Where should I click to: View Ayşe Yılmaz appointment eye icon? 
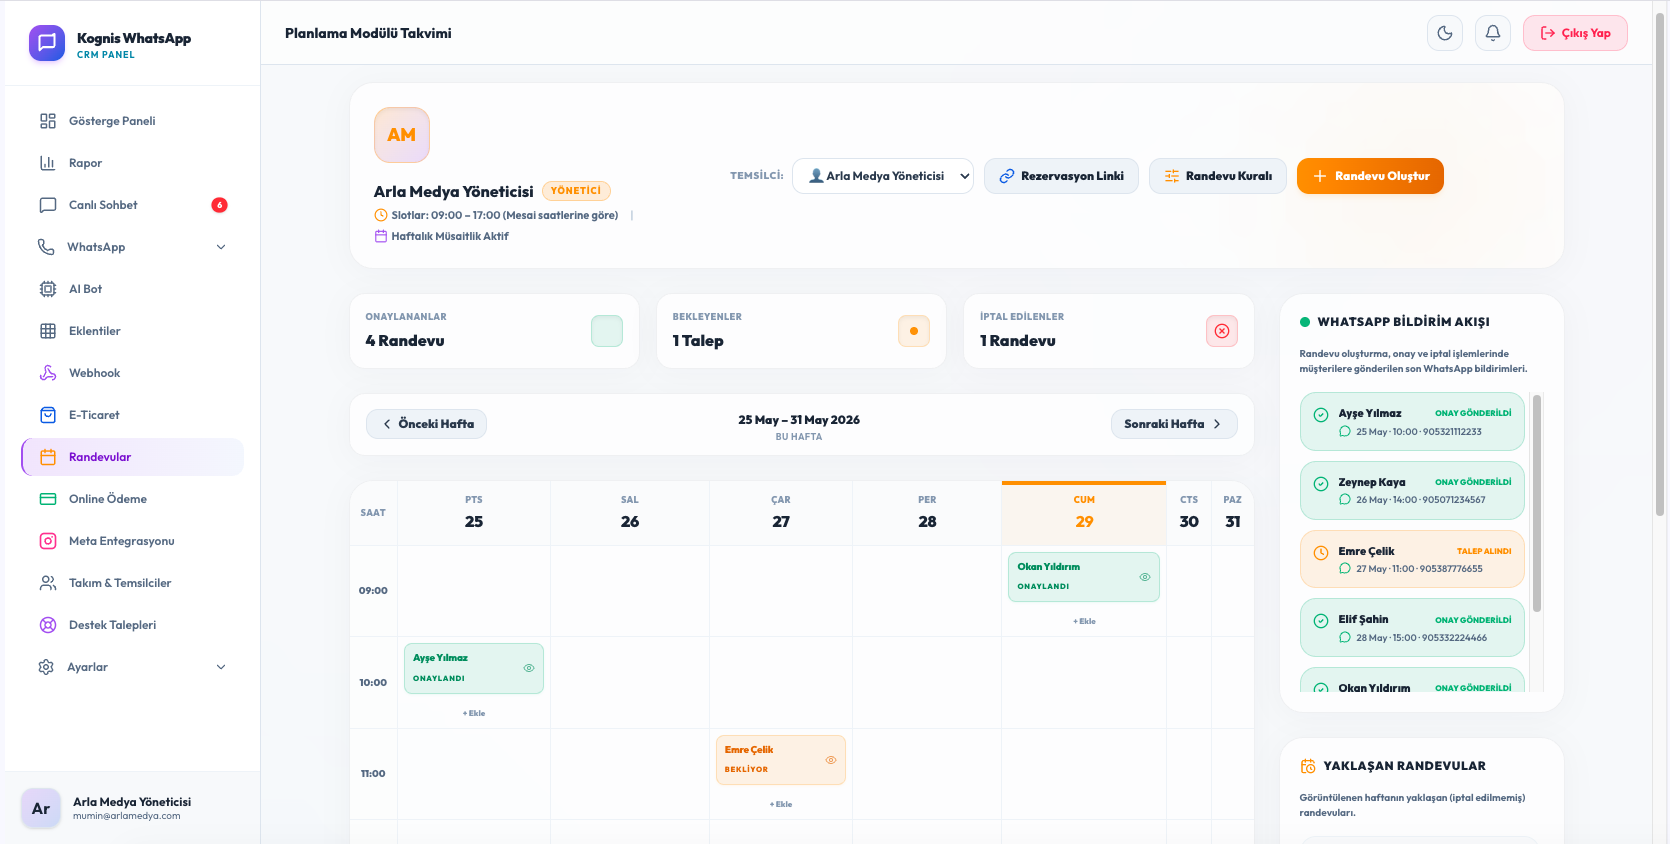(529, 668)
